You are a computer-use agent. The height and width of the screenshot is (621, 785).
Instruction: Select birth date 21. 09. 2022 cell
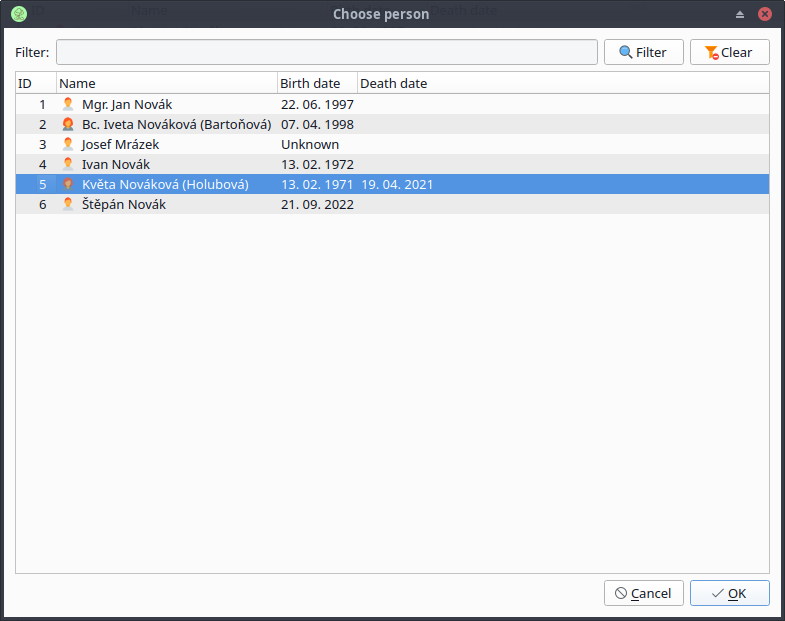click(x=317, y=204)
